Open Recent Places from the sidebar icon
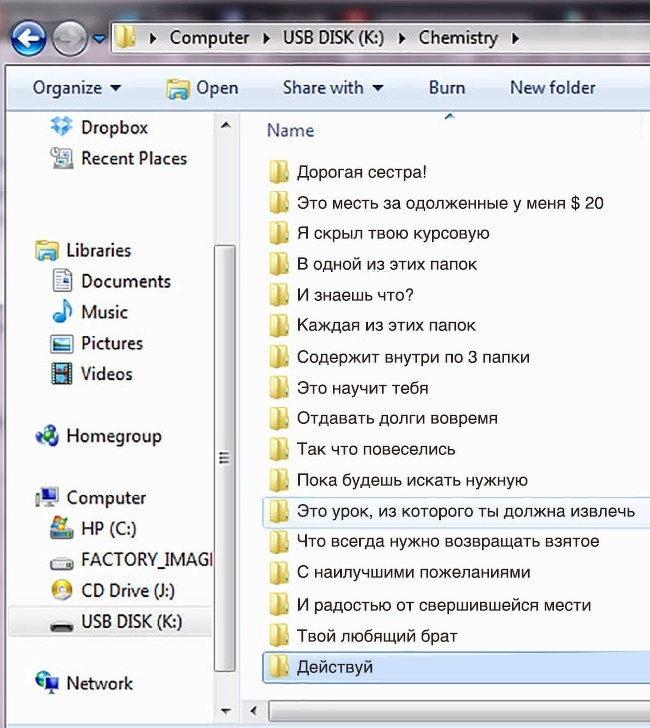Image resolution: width=650 pixels, height=728 pixels. click(62, 158)
